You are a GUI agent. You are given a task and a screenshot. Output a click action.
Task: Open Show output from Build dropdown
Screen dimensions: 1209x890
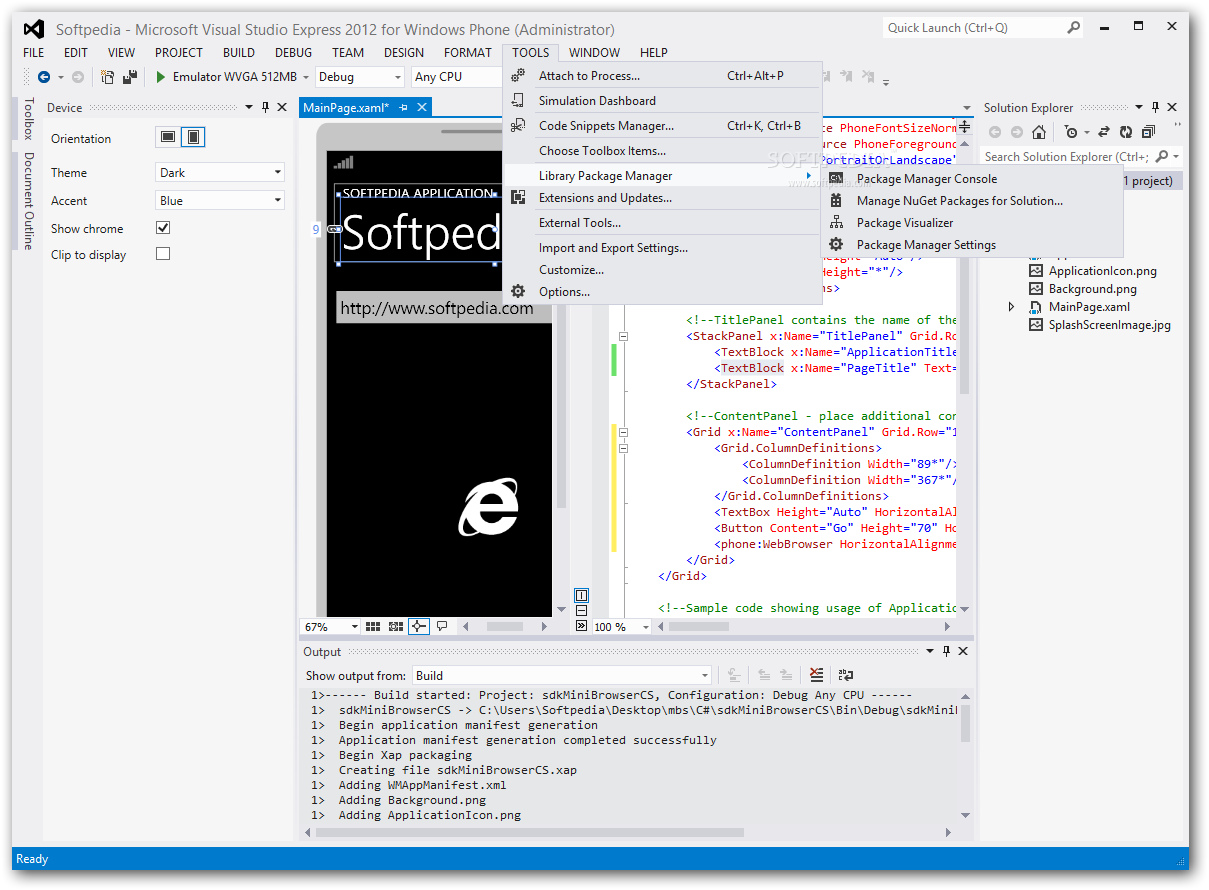(x=562, y=675)
